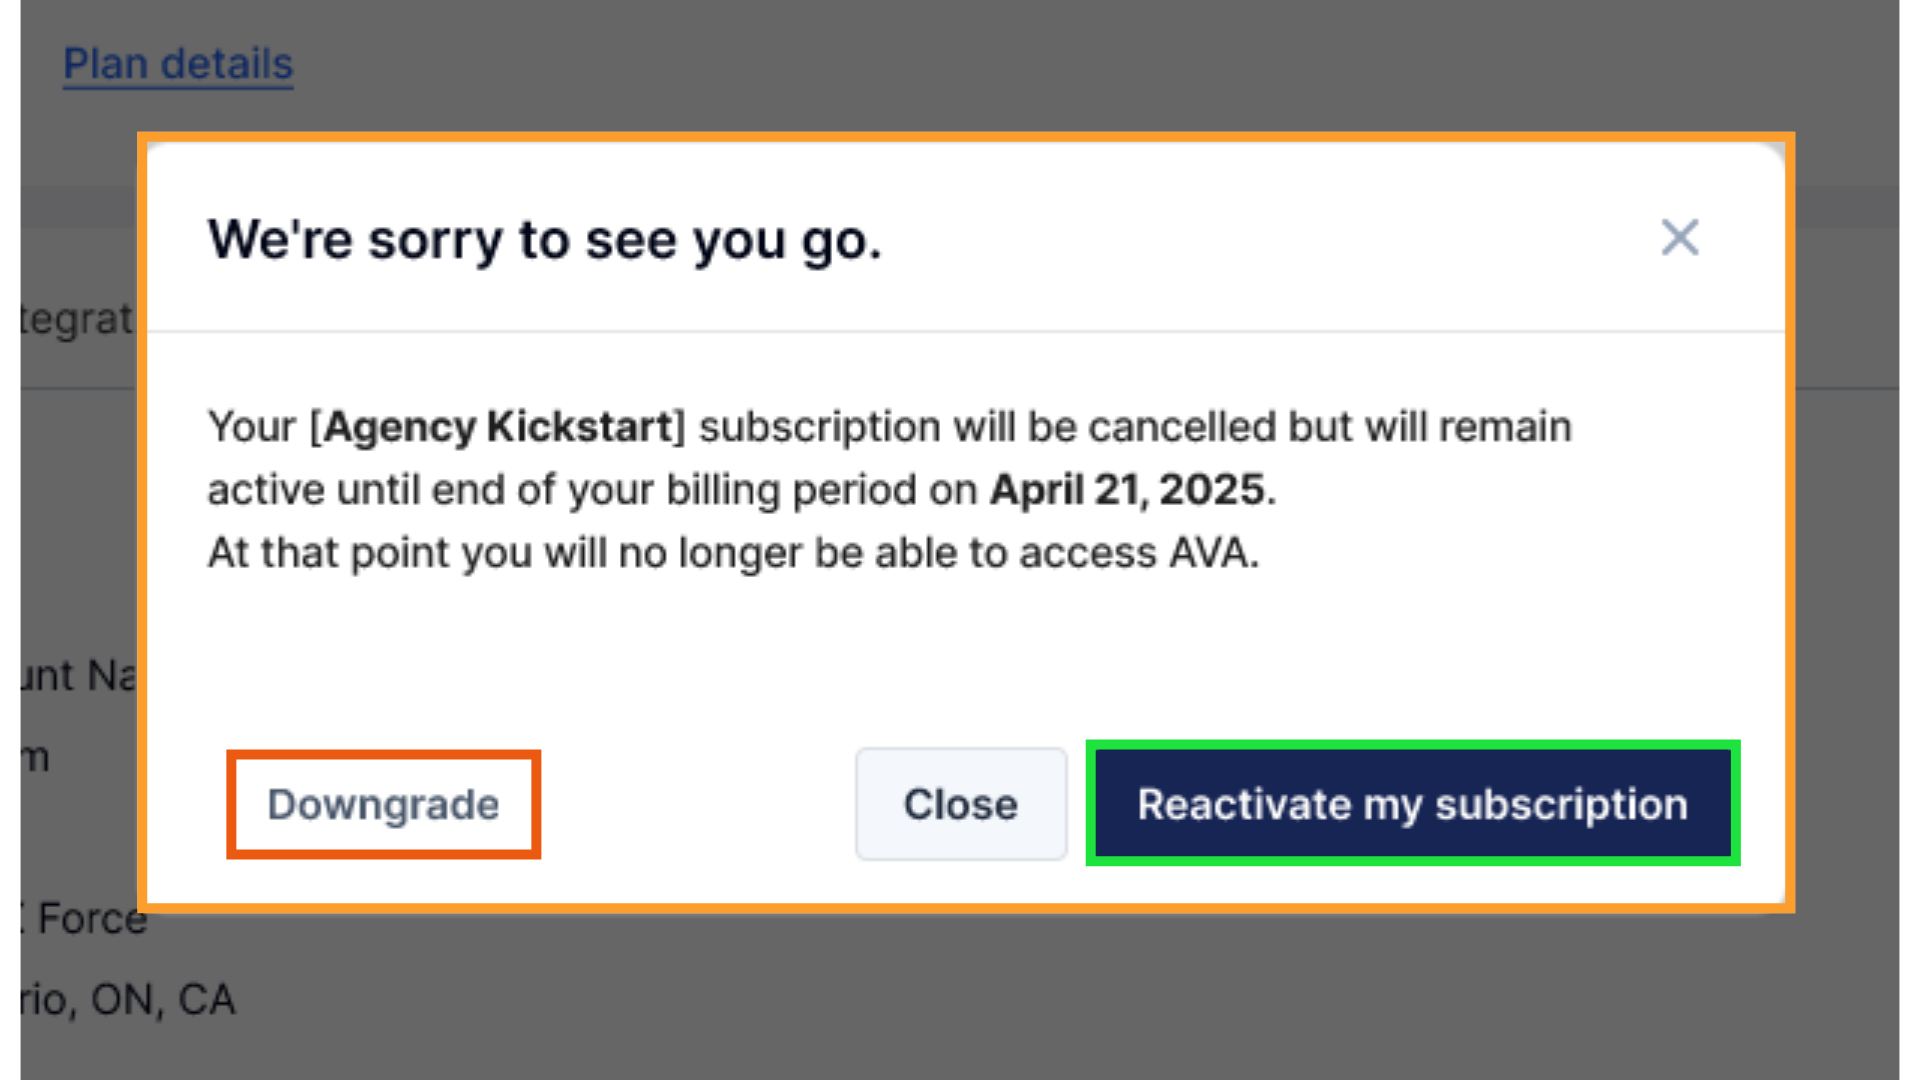
Task: Click the bold Agency Kickstart plan name
Action: (497, 425)
